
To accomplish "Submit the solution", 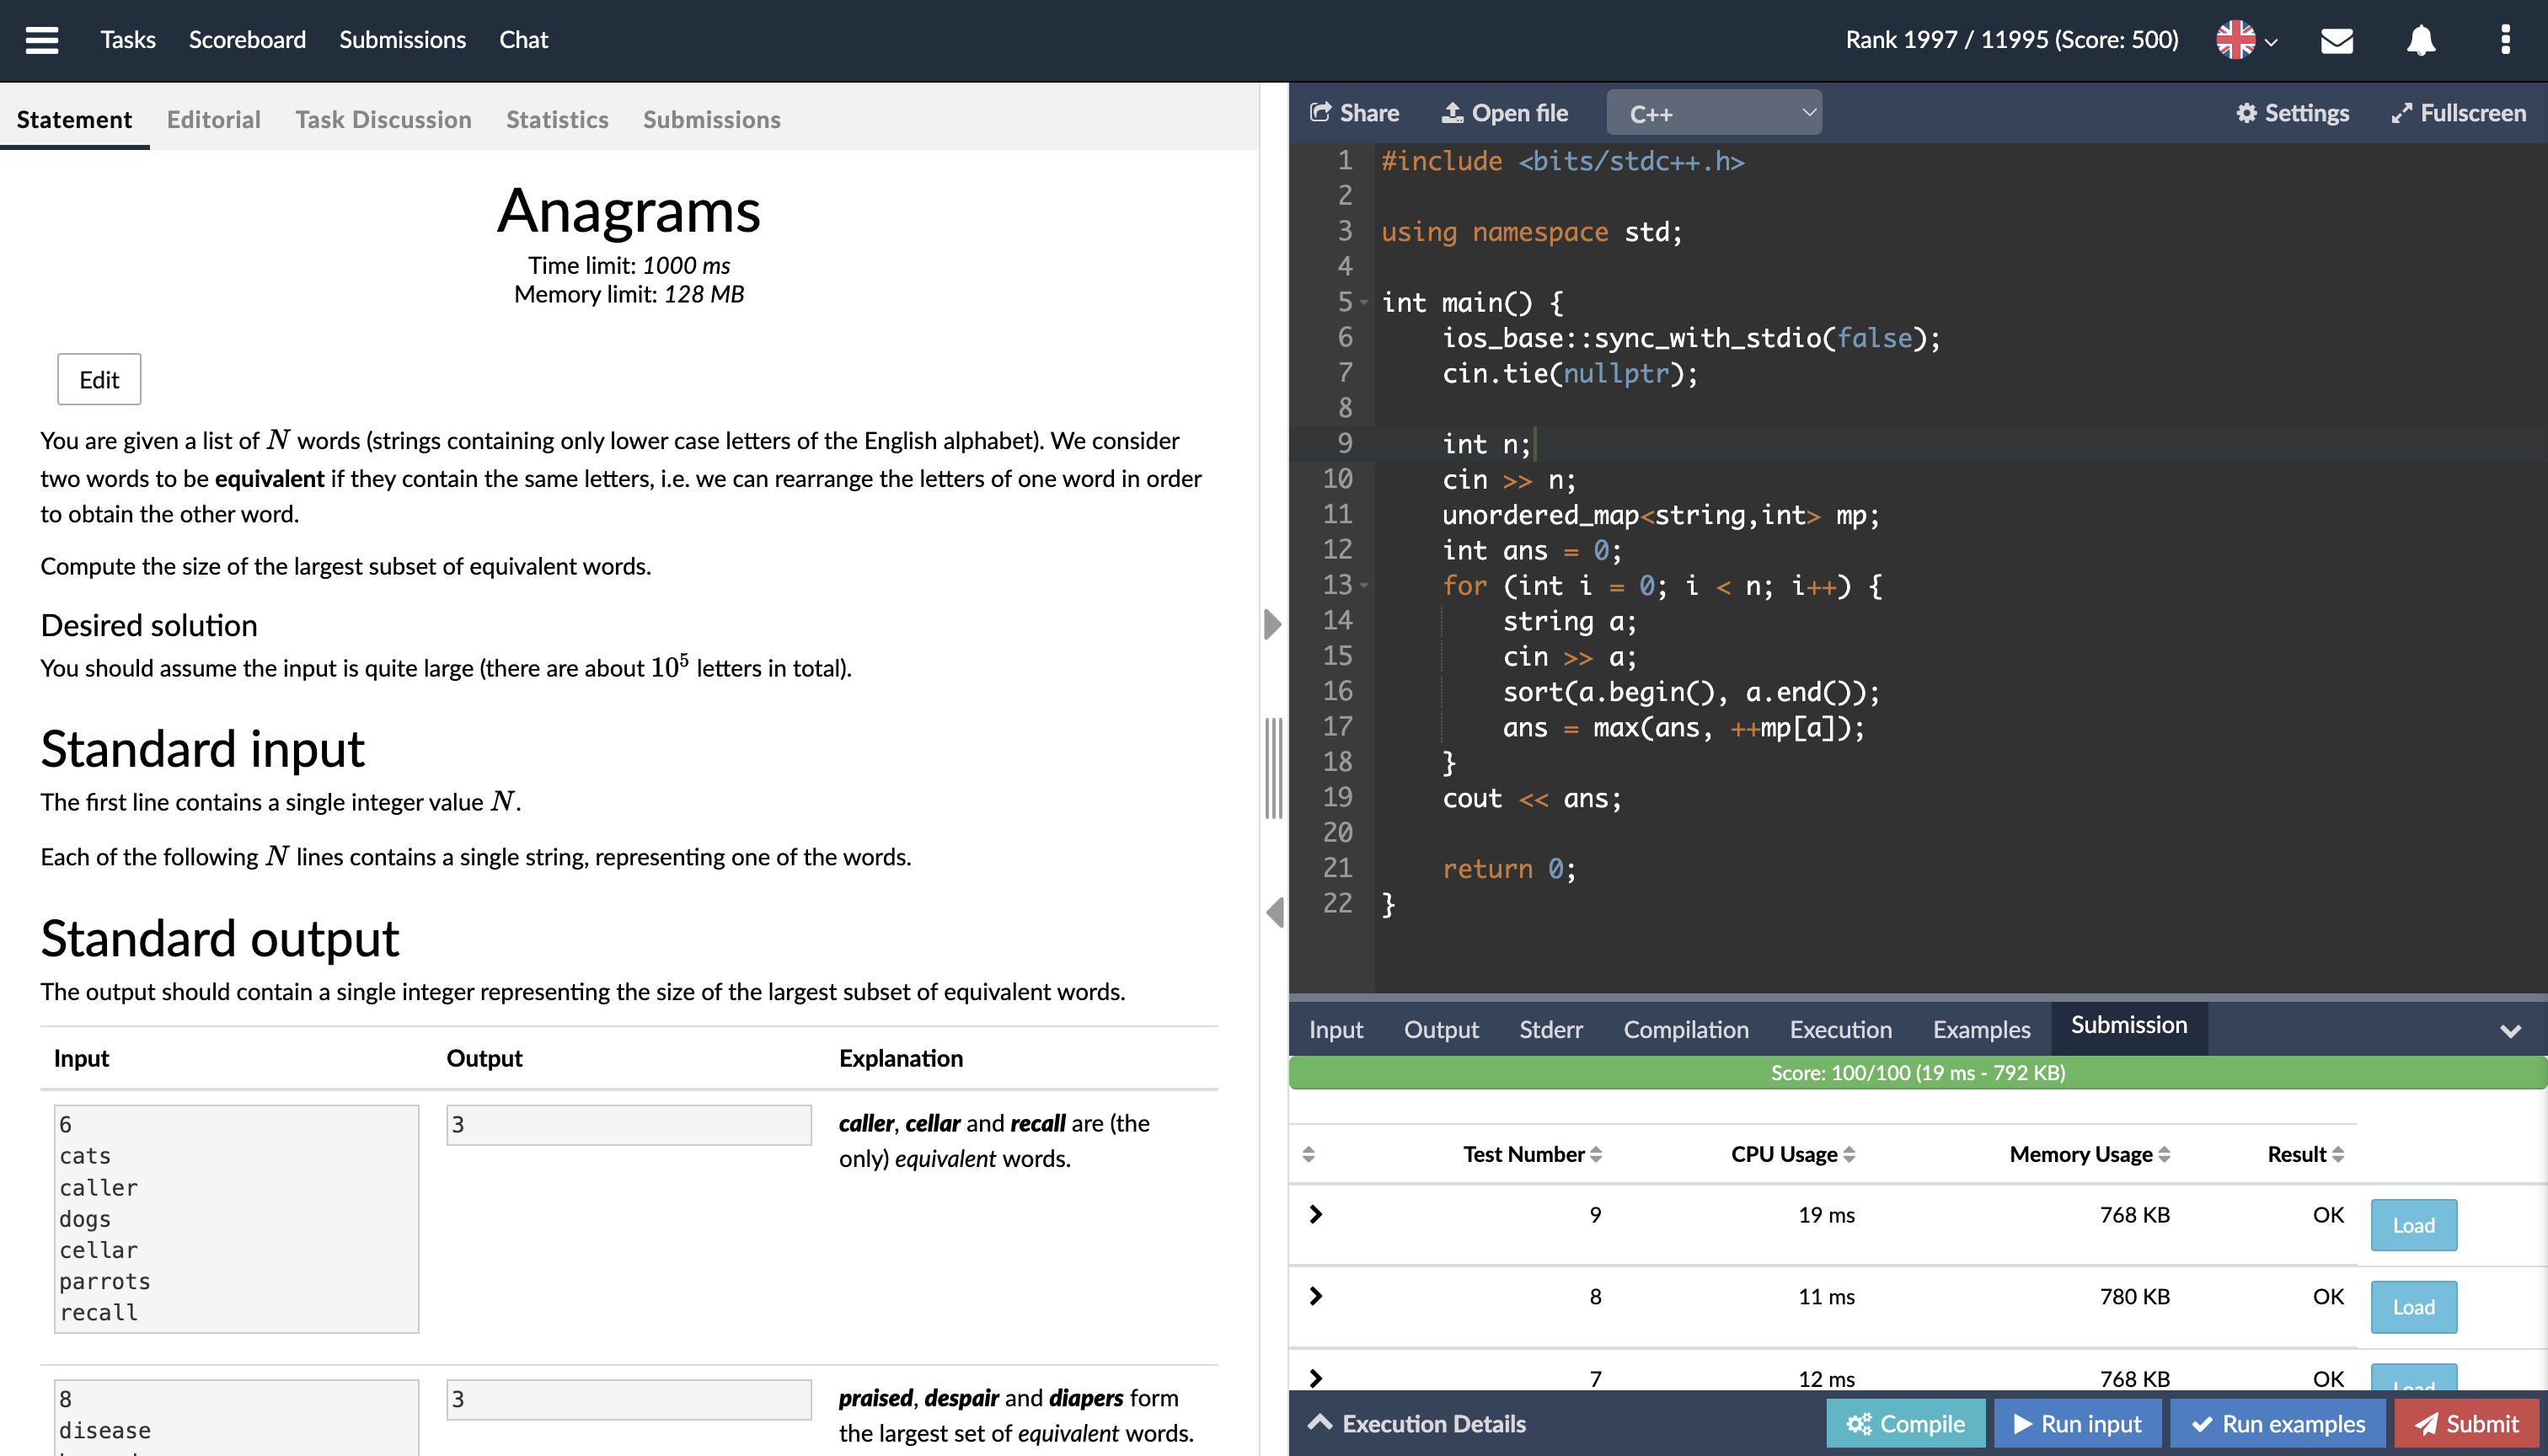I will click(x=2466, y=1423).
